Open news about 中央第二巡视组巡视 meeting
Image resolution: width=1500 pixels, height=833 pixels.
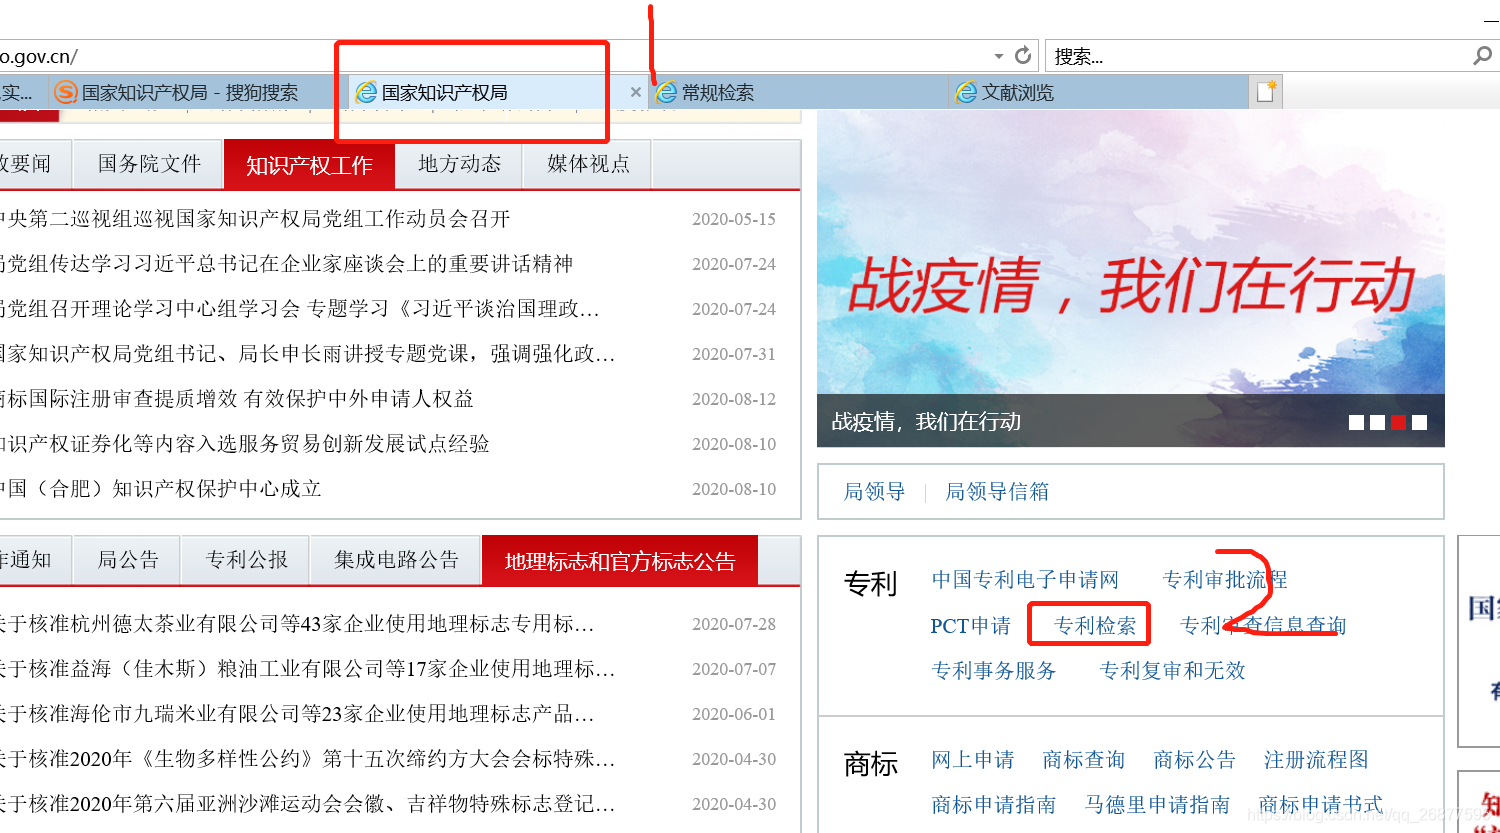tap(255, 219)
